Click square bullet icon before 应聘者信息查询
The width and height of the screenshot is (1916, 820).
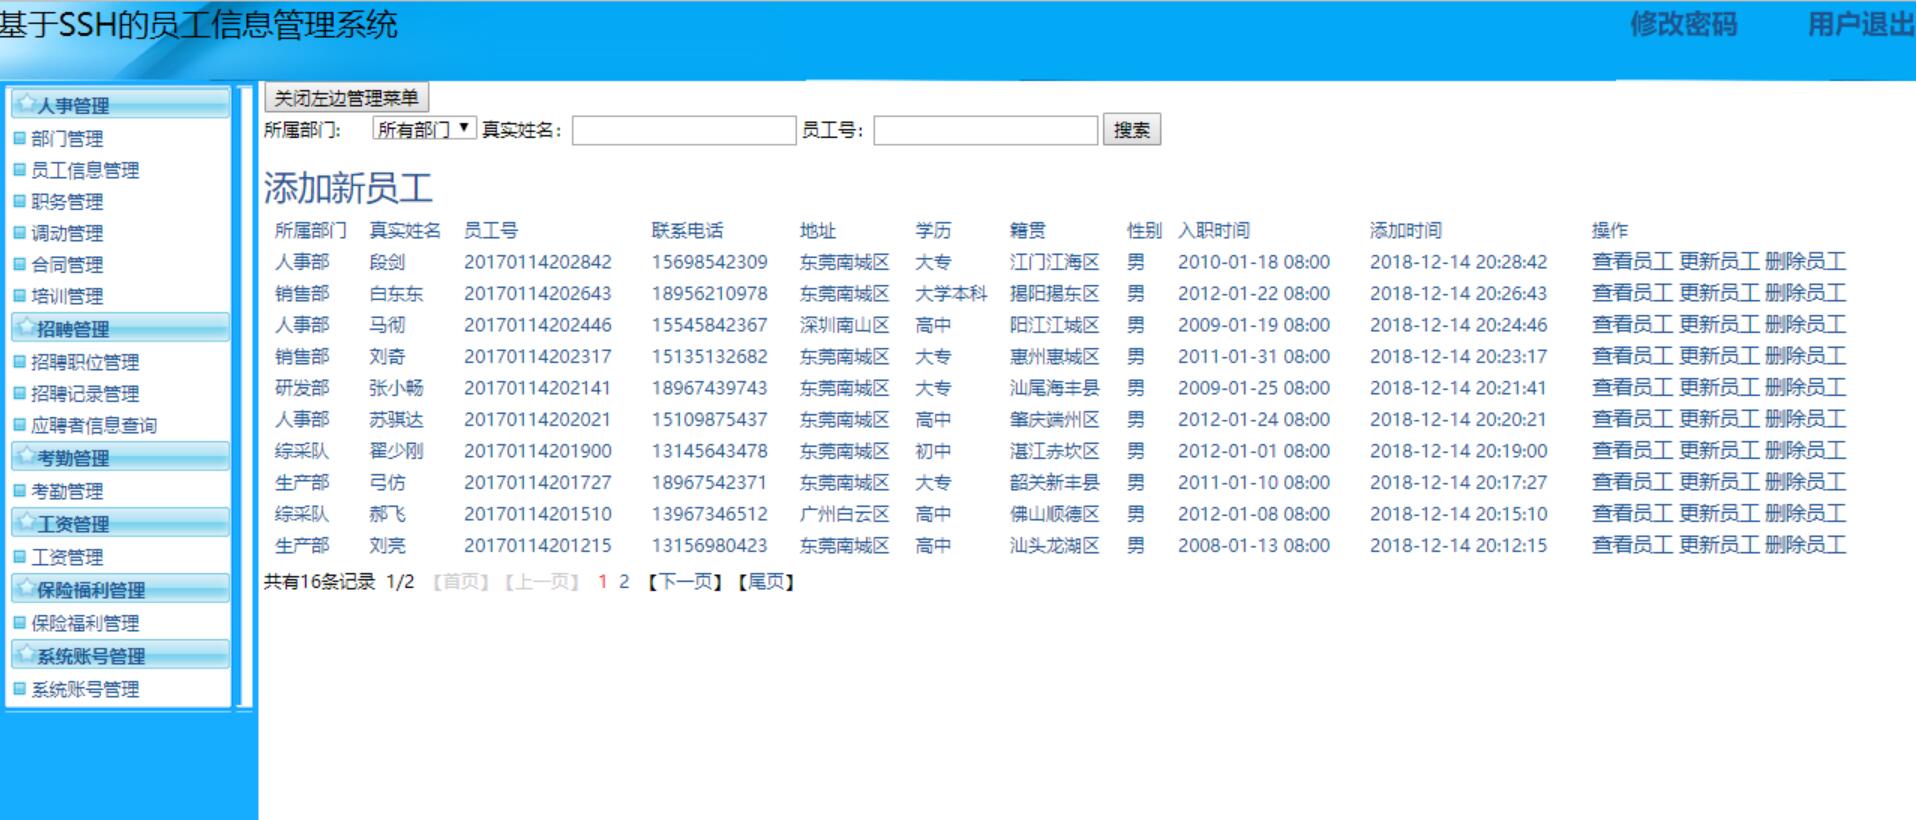20,425
